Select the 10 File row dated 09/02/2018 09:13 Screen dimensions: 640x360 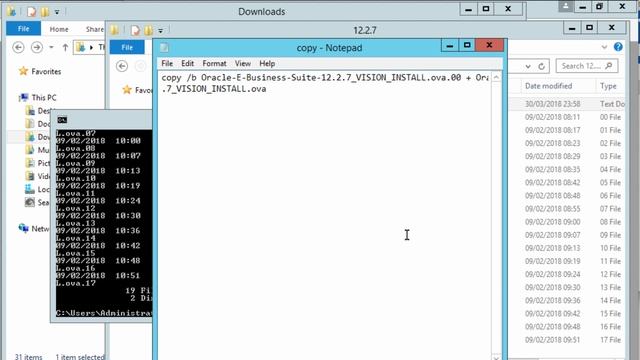click(567, 248)
